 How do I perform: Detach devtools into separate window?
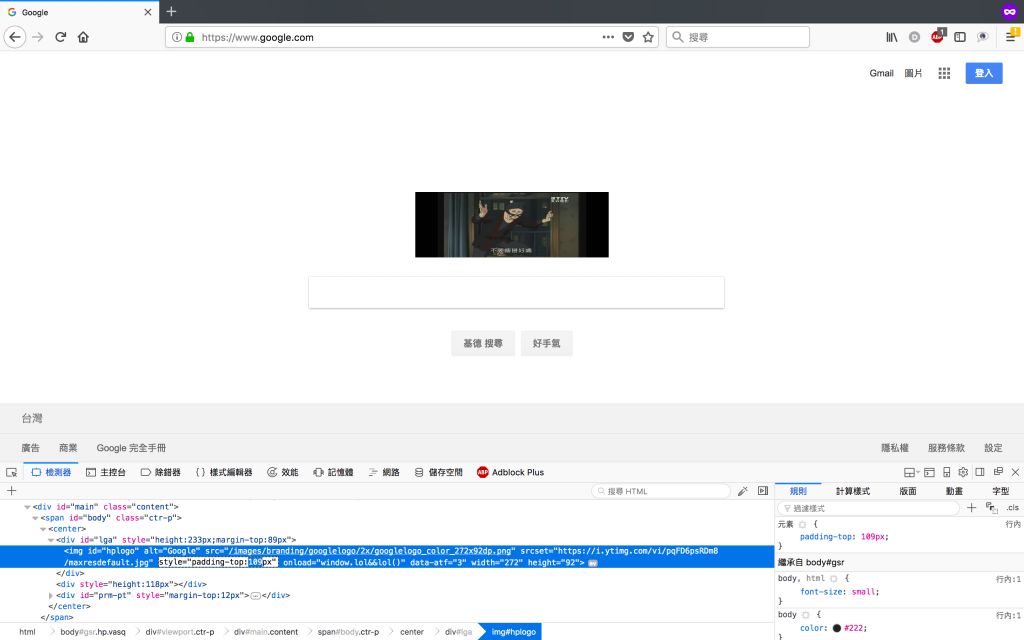tap(998, 472)
